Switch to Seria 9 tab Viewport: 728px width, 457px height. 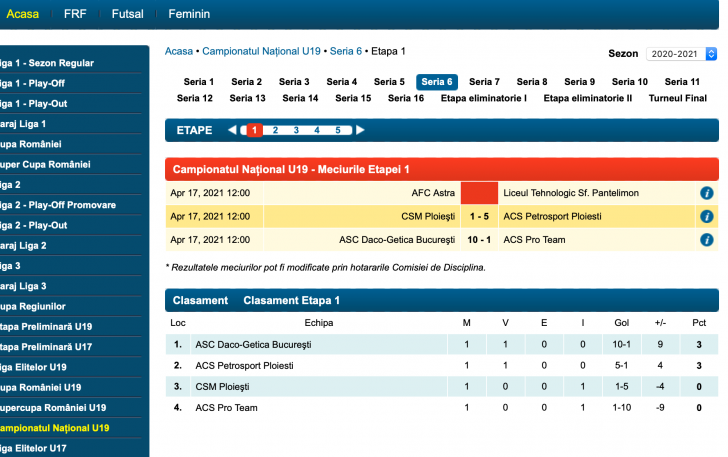click(579, 82)
